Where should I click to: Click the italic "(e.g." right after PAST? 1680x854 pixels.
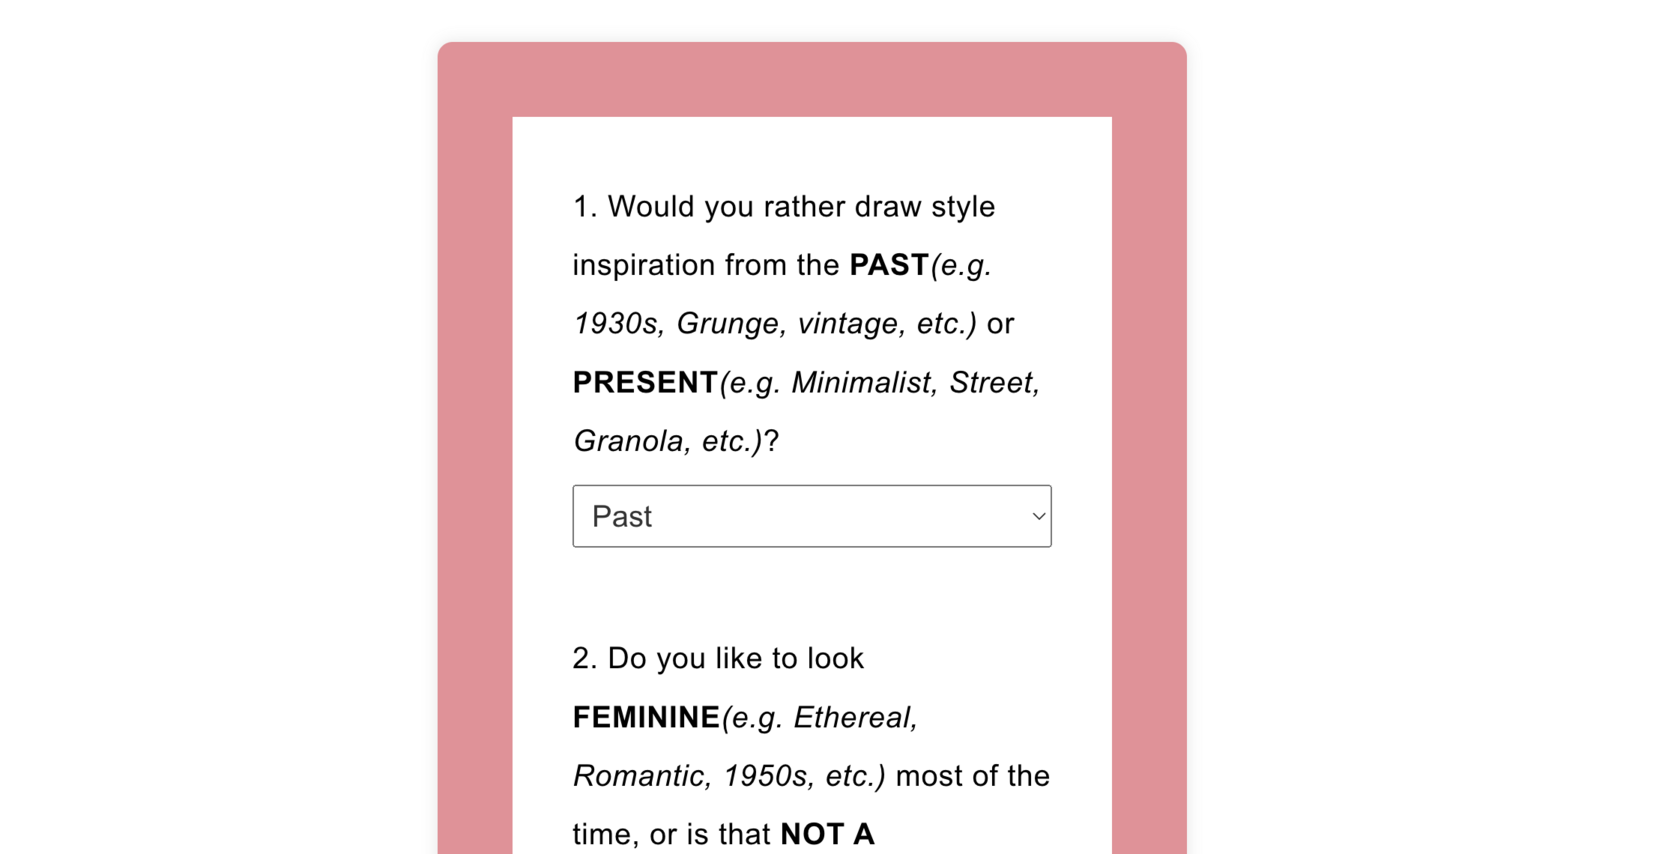click(961, 265)
